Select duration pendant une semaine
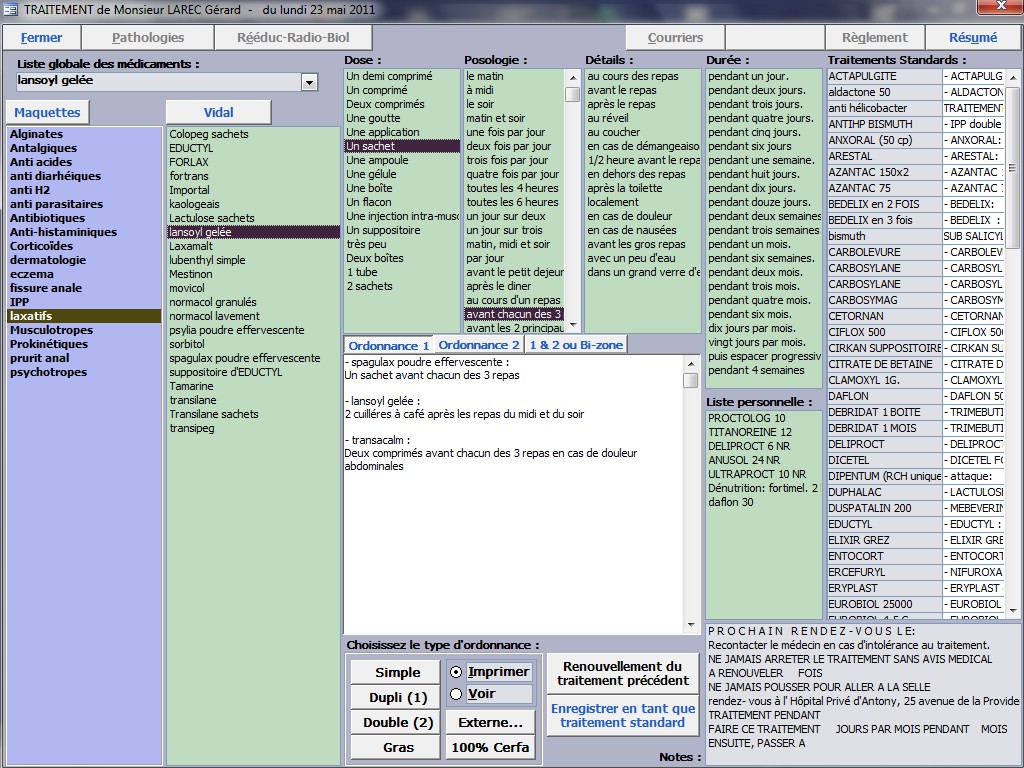The width and height of the screenshot is (1024, 768). coord(761,160)
